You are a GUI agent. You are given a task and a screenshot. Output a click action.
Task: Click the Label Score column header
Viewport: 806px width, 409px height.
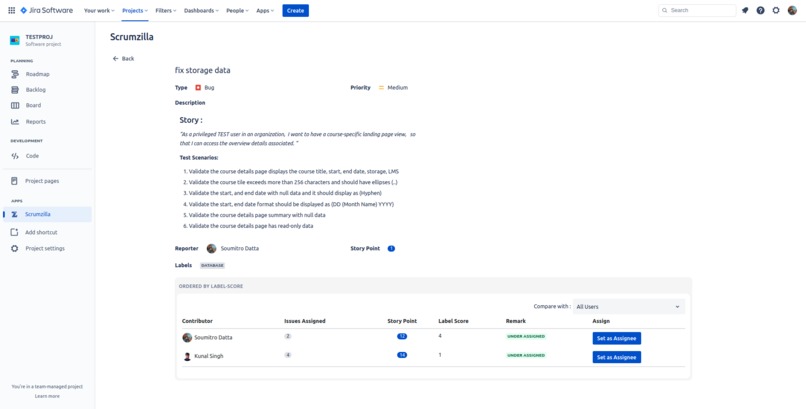click(453, 321)
